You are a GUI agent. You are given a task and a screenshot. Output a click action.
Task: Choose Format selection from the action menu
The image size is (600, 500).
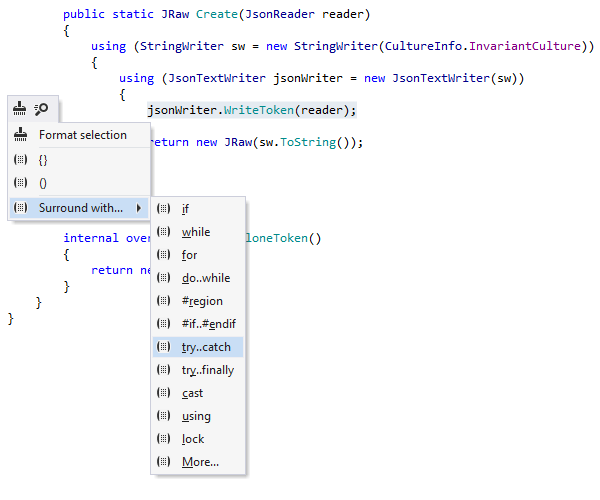click(x=82, y=135)
